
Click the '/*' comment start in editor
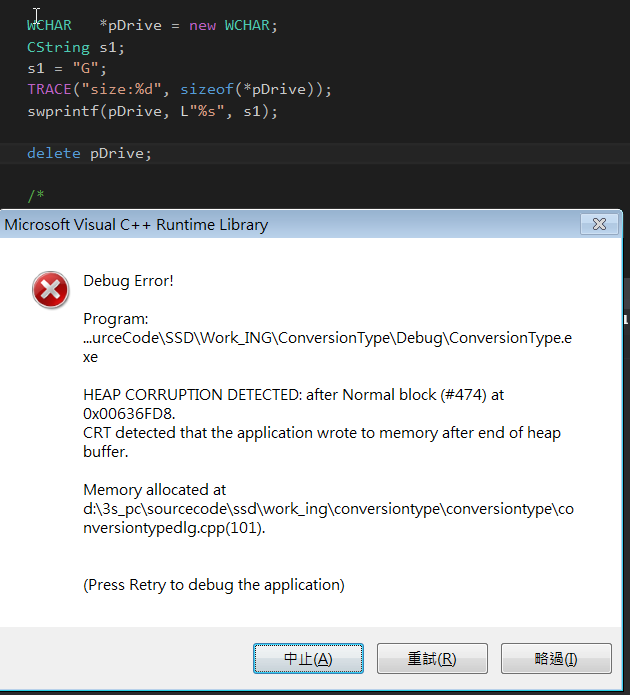pyautogui.click(x=35, y=195)
